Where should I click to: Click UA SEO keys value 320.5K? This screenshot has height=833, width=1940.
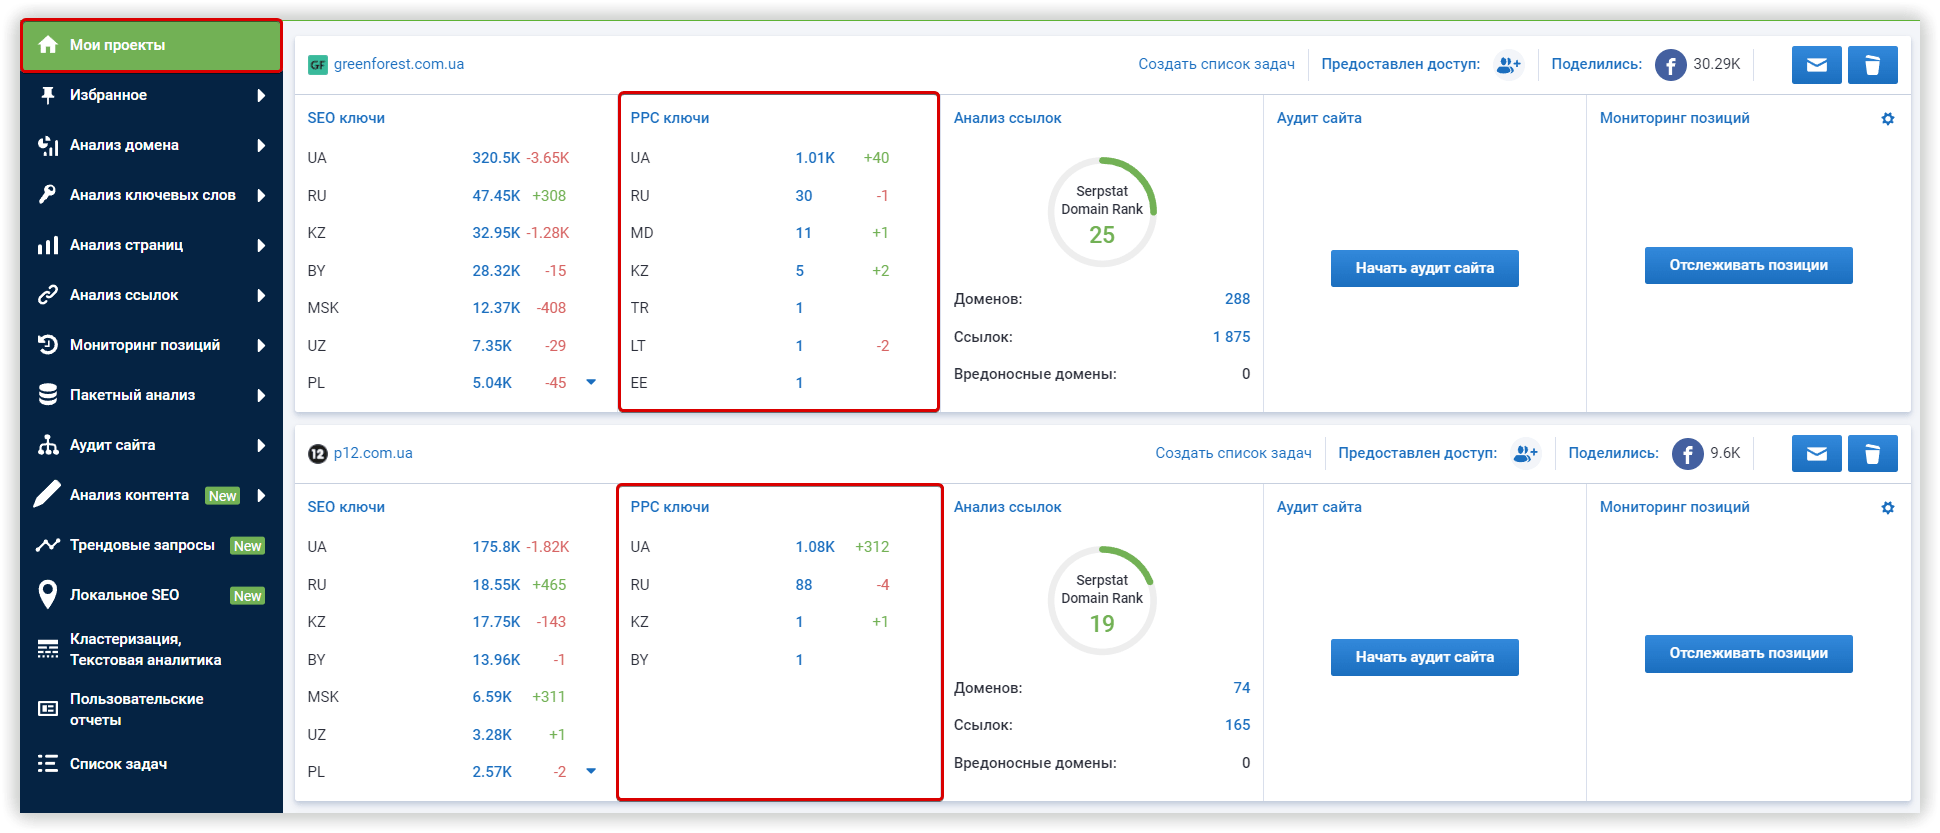[x=496, y=158]
